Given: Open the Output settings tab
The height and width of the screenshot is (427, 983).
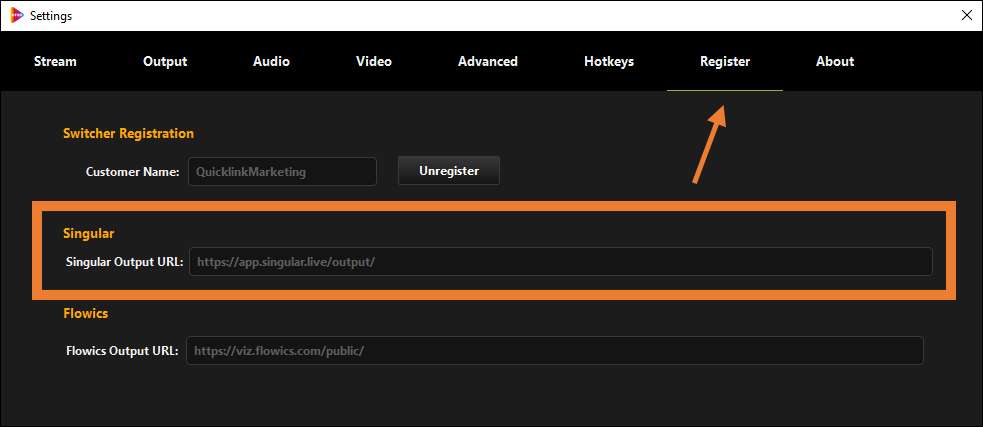Looking at the screenshot, I should point(165,61).
